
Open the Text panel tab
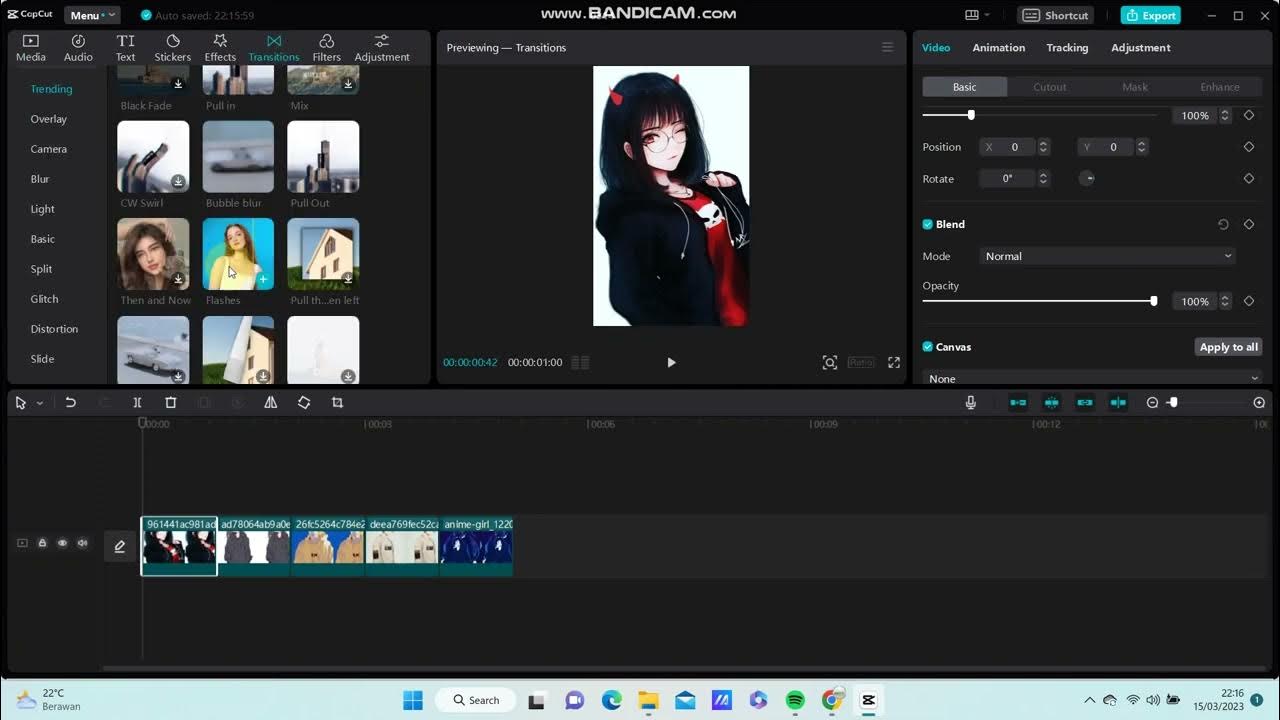click(x=125, y=47)
